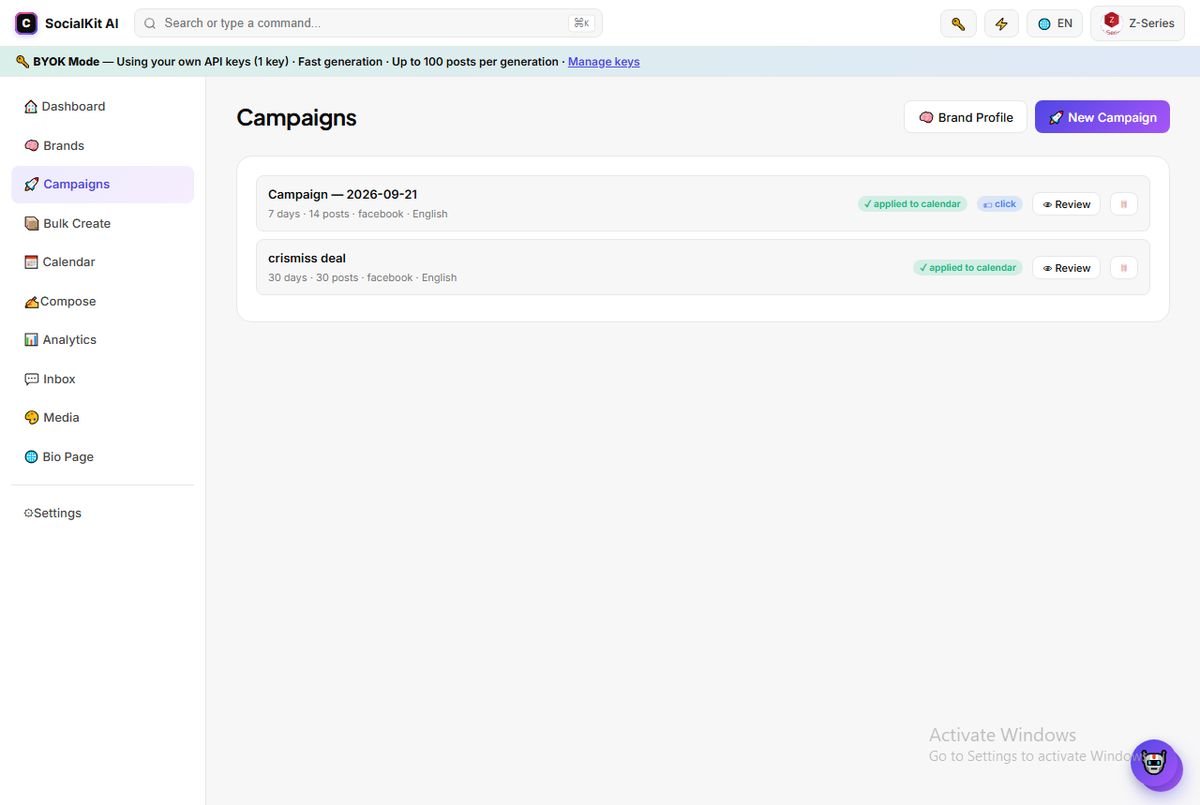Open Brands in sidebar
Screen dimensions: 1200x805
pyautogui.click(x=103, y=146)
